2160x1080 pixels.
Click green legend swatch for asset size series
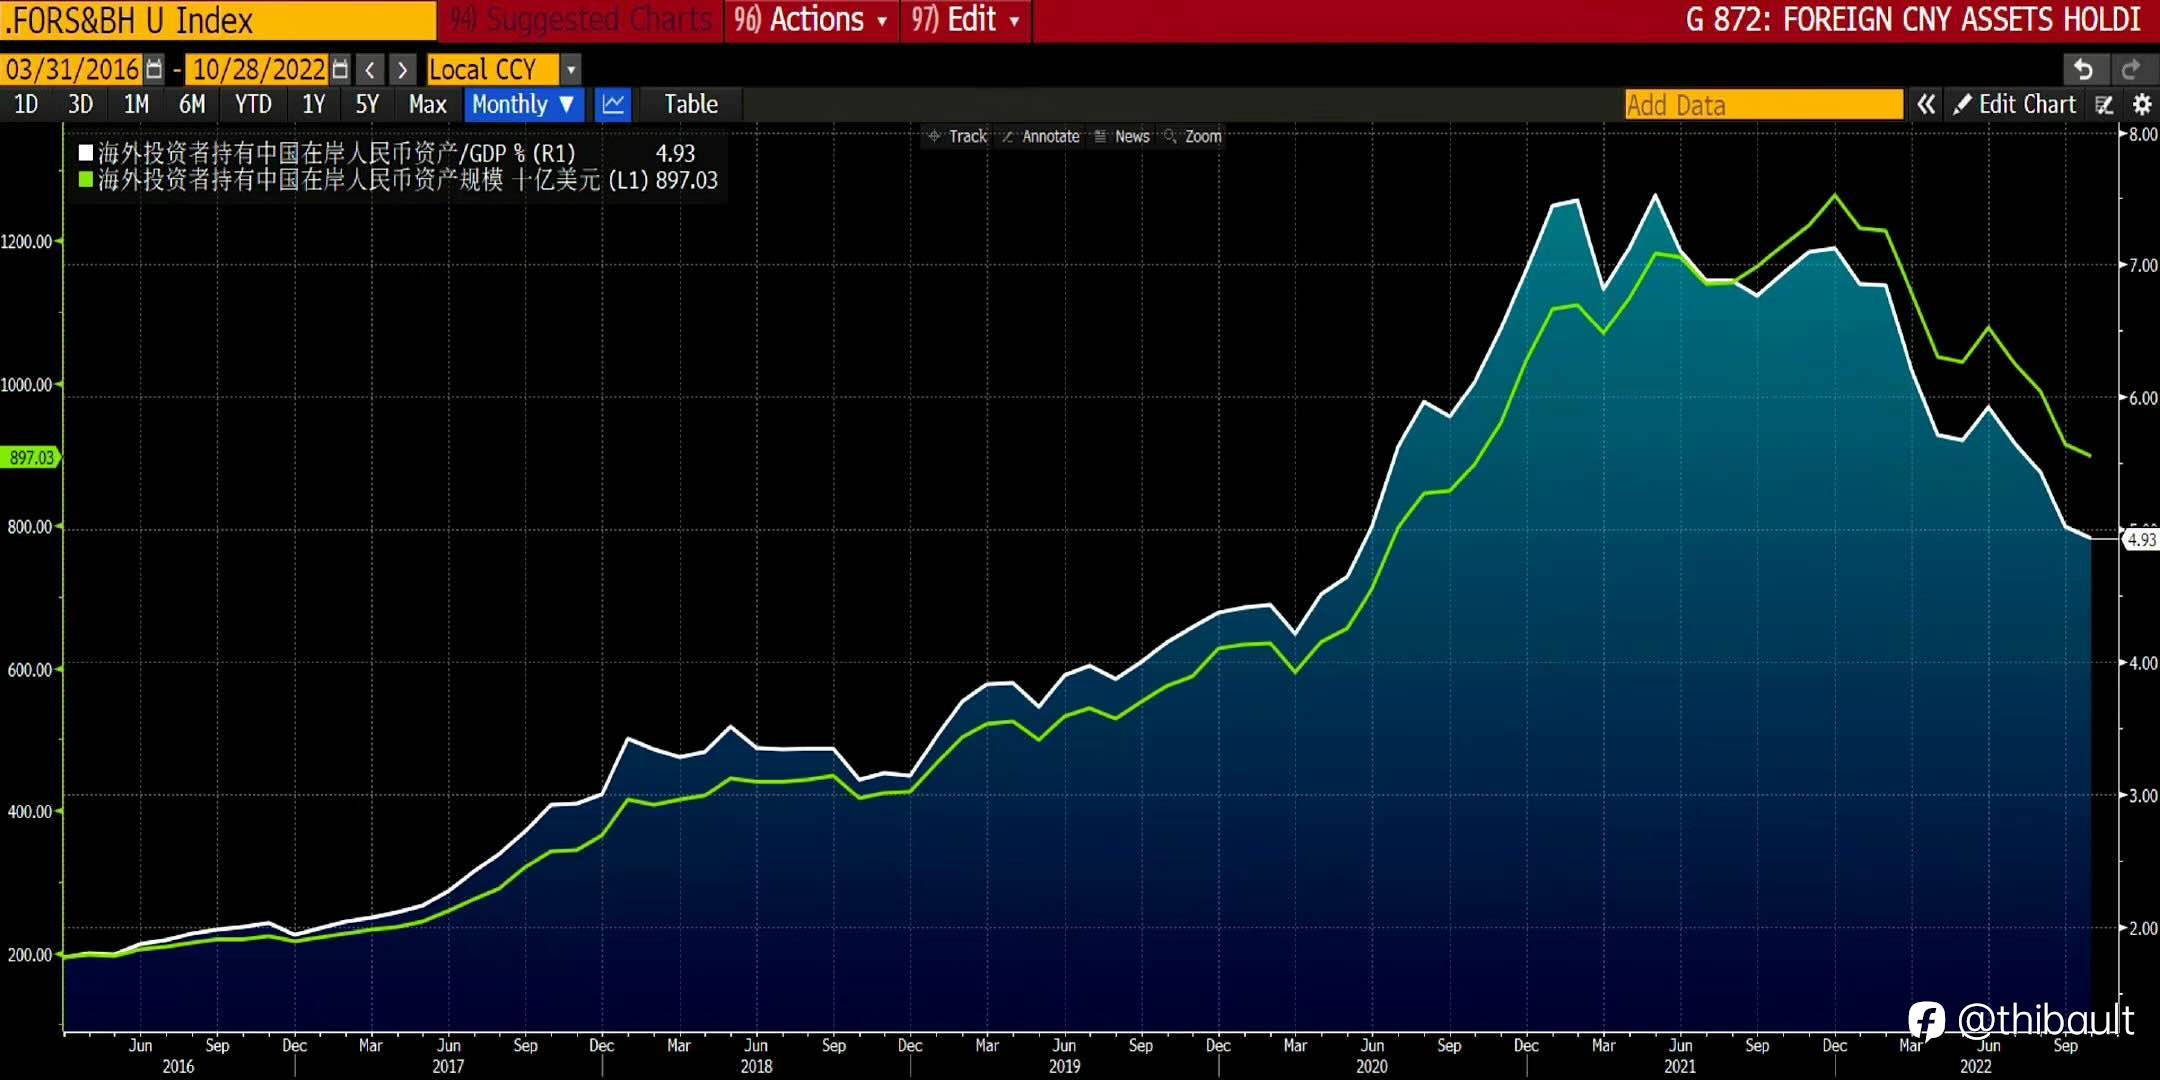tap(86, 180)
